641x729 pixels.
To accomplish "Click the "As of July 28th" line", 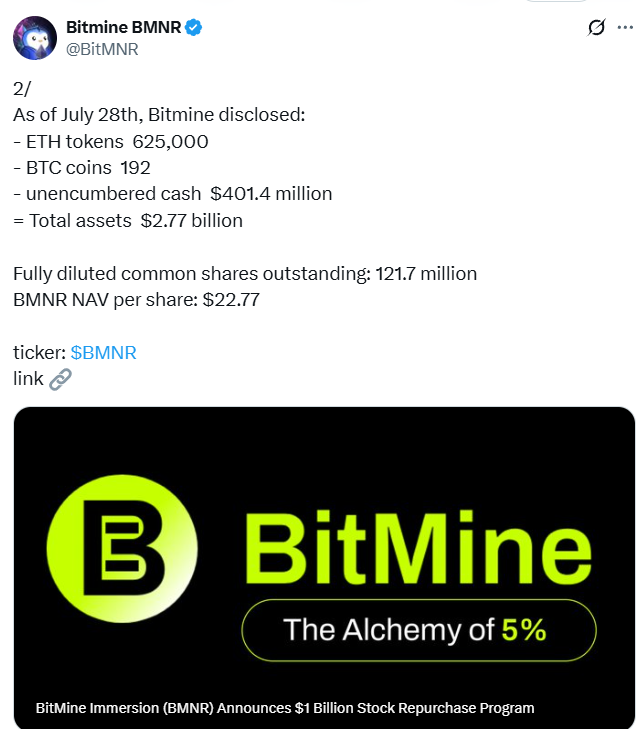I will click(159, 115).
